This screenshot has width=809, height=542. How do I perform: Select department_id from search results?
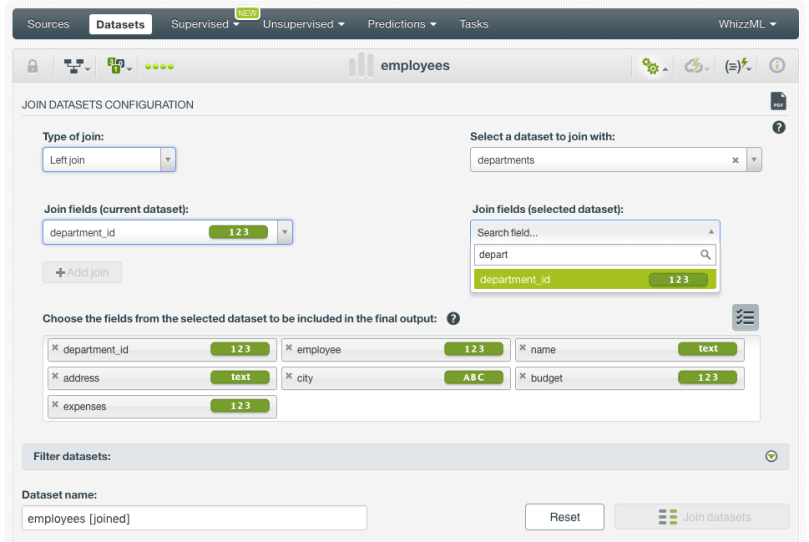pos(595,279)
